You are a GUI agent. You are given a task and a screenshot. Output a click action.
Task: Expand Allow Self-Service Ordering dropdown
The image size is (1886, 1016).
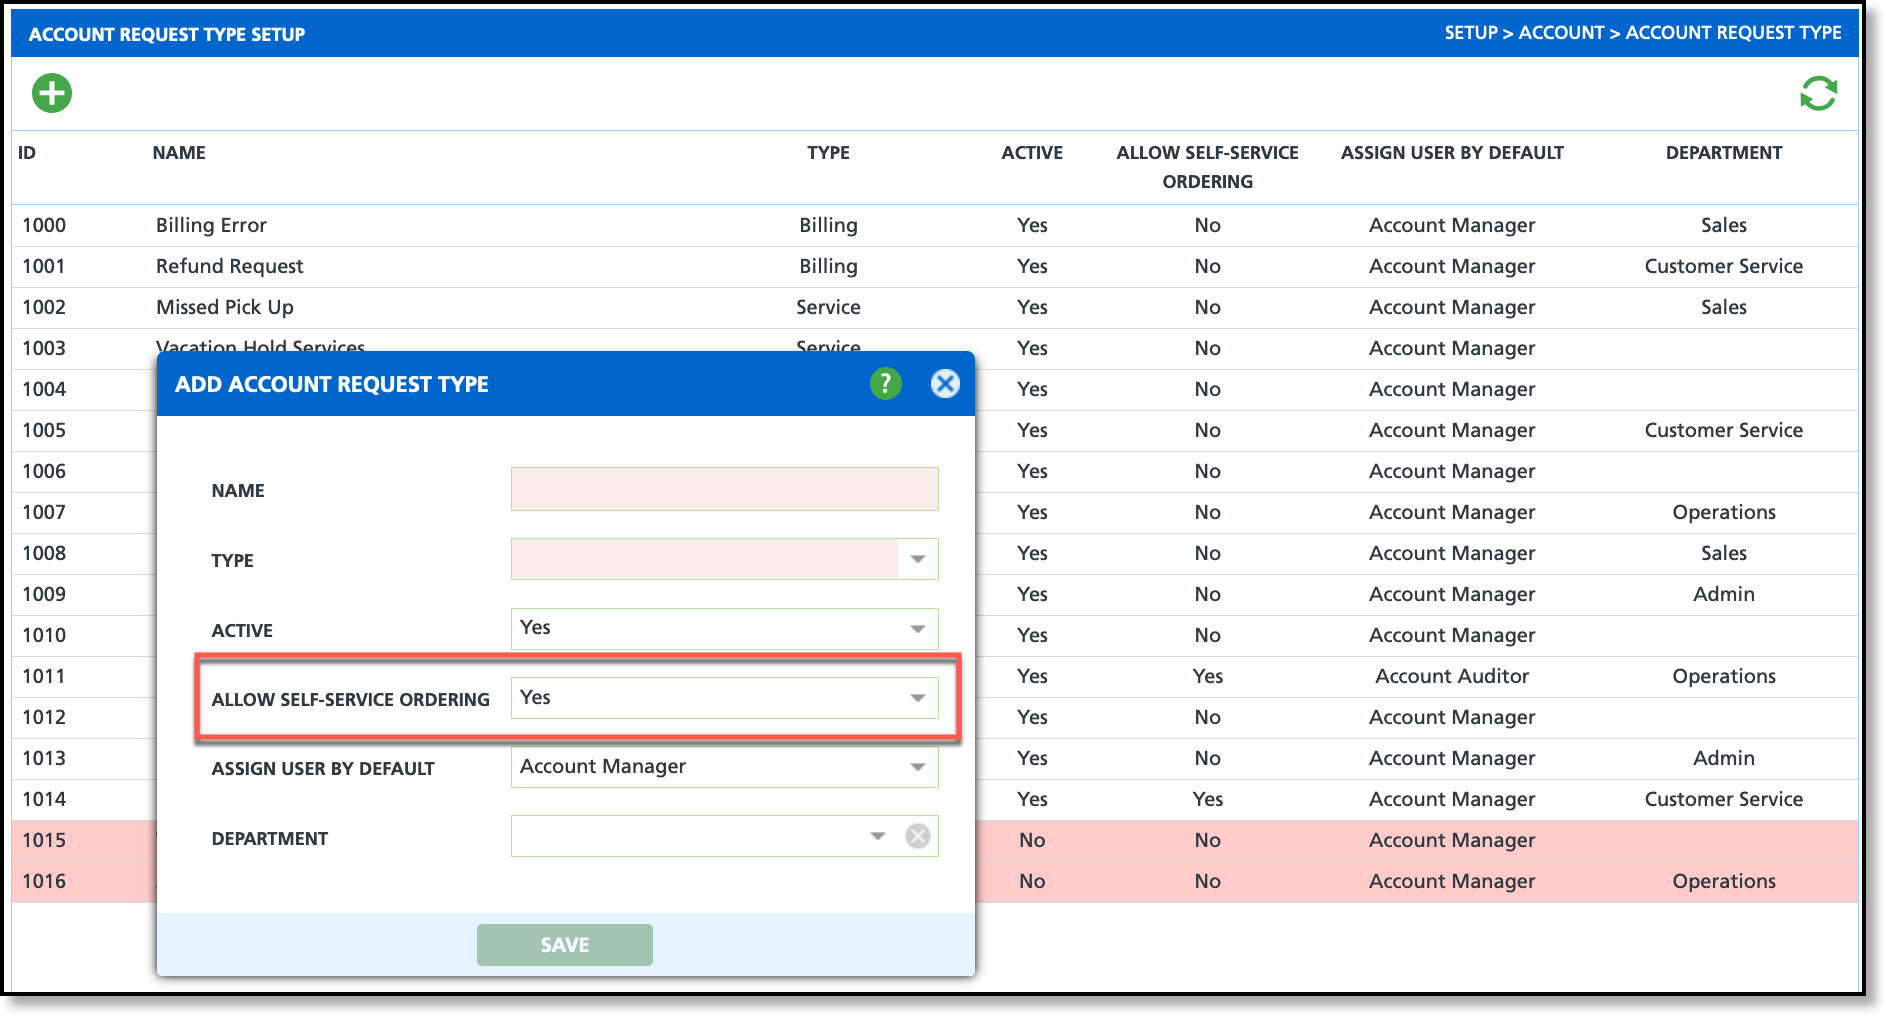click(x=918, y=698)
